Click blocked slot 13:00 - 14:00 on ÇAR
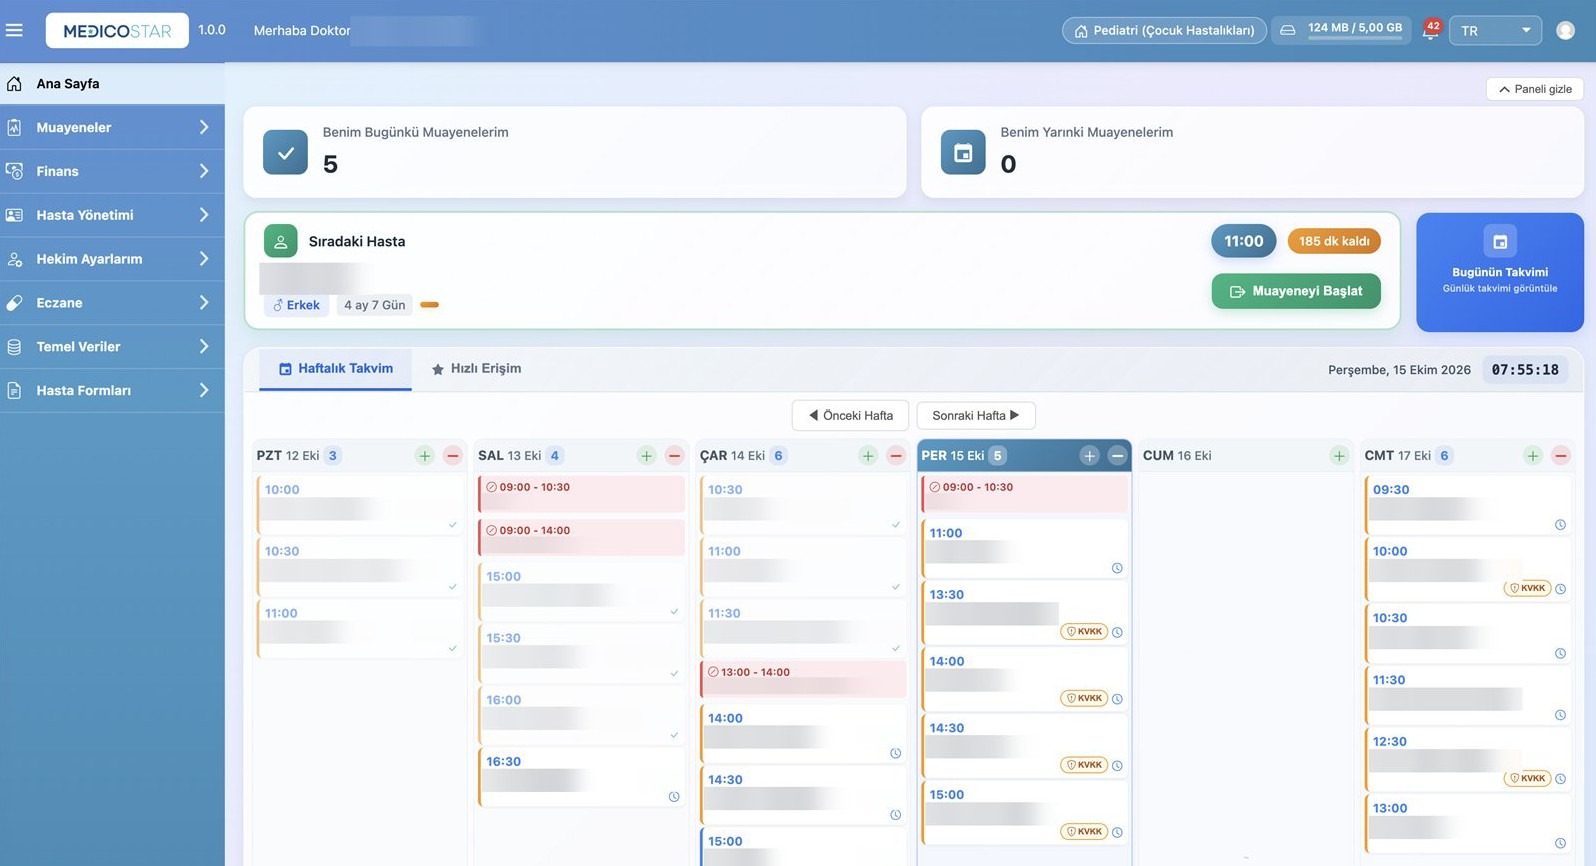Screen dimensions: 1596x866 point(803,679)
